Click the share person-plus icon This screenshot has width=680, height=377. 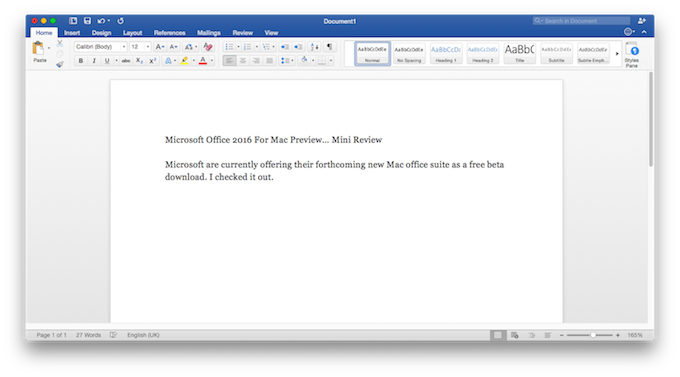pyautogui.click(x=642, y=20)
